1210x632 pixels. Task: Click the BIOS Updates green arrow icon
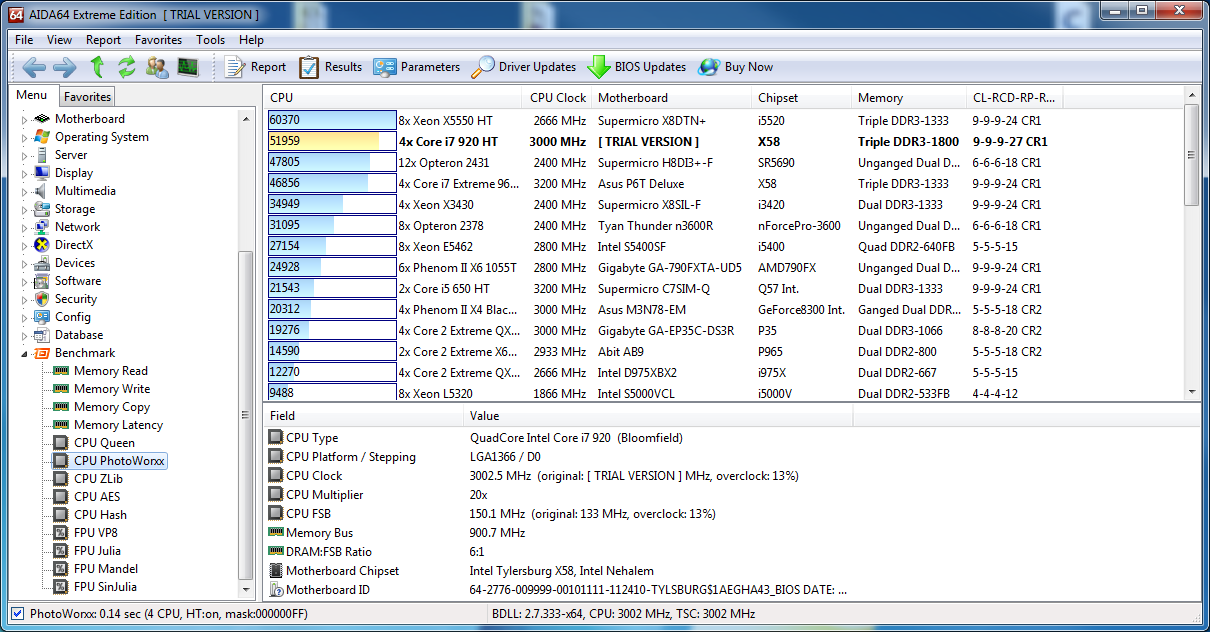(x=599, y=67)
